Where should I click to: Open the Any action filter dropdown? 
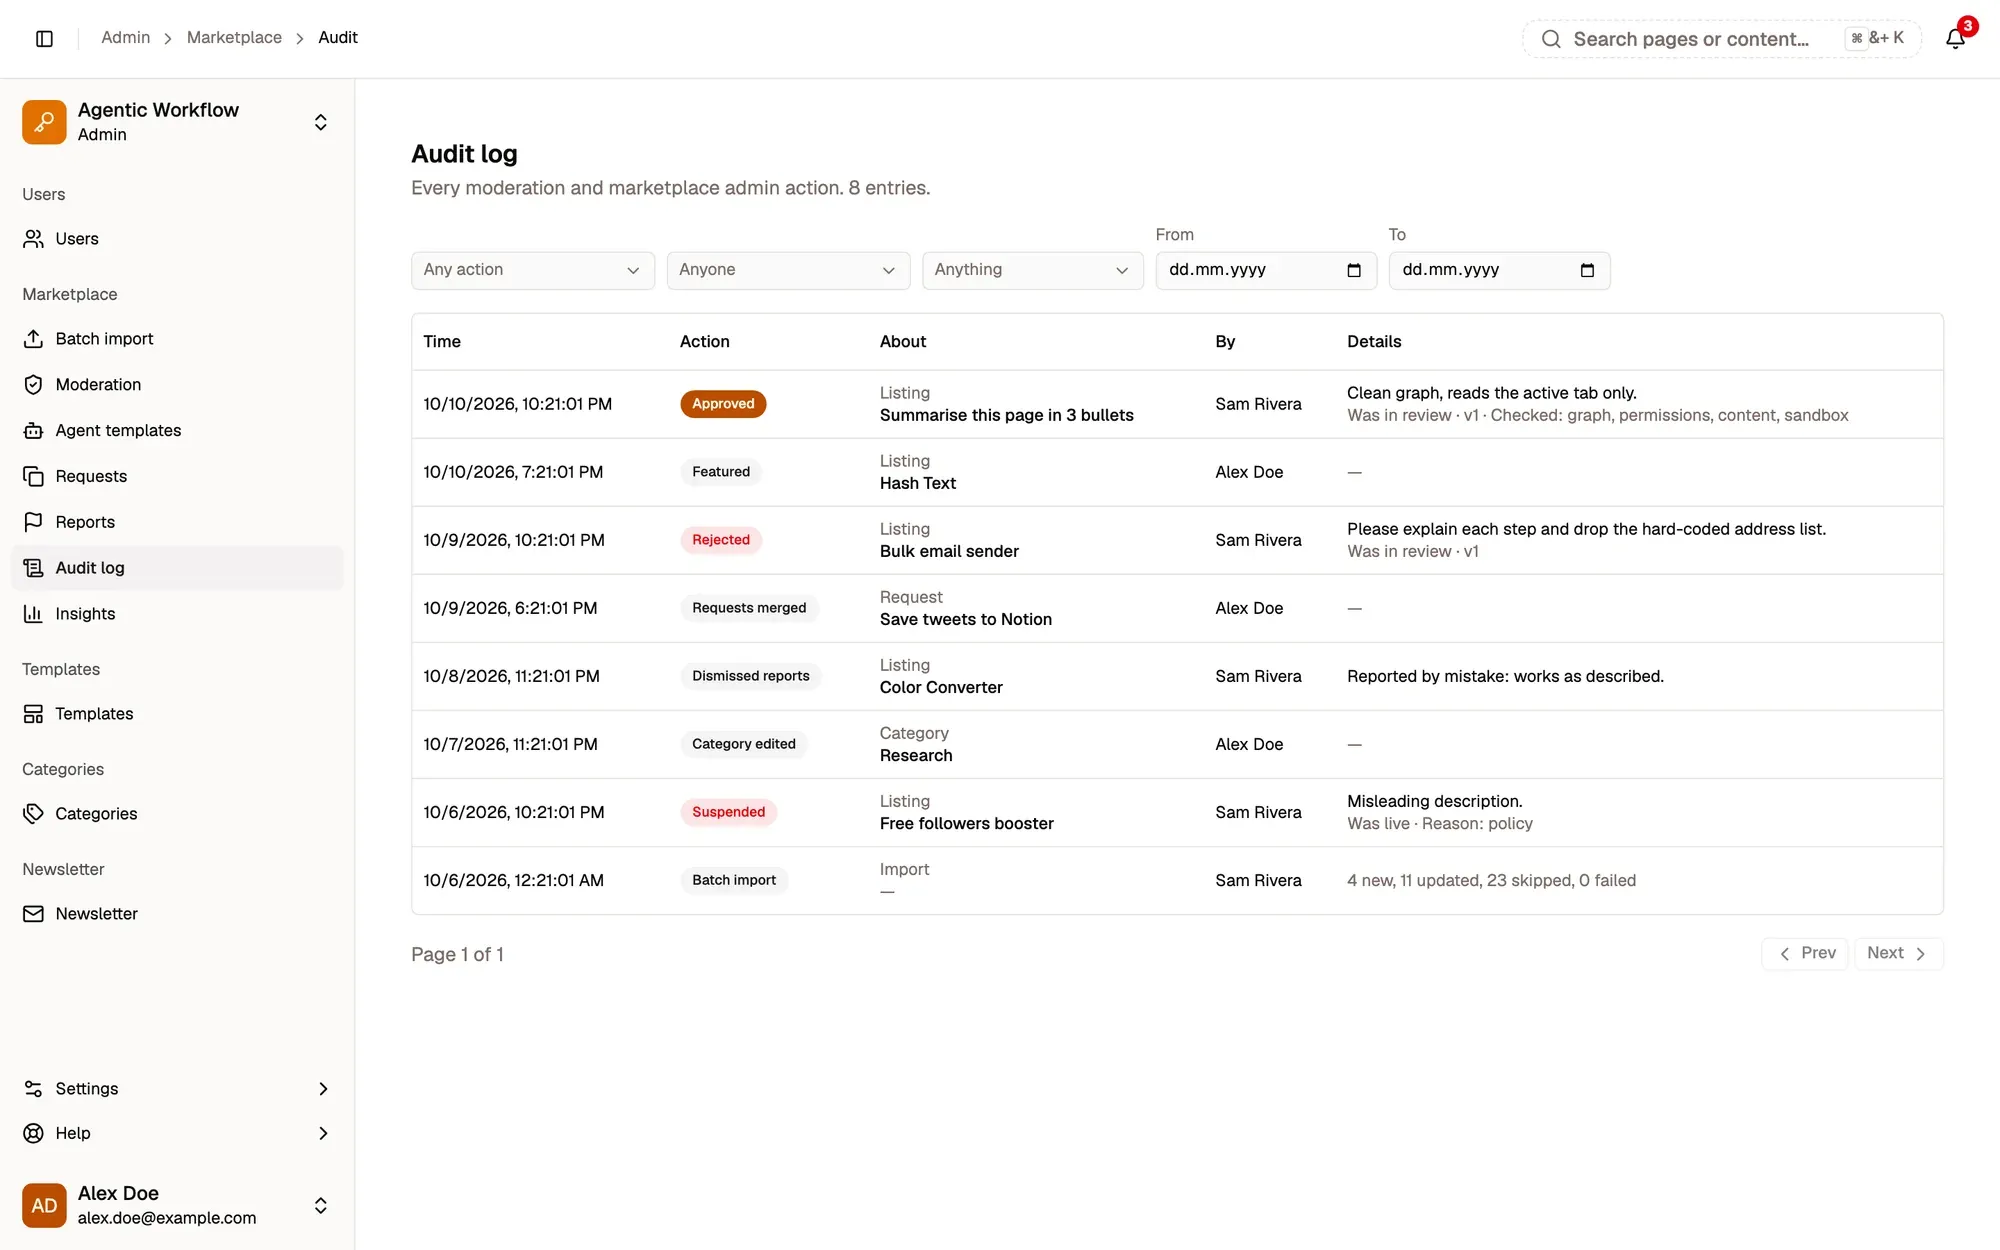(x=532, y=270)
